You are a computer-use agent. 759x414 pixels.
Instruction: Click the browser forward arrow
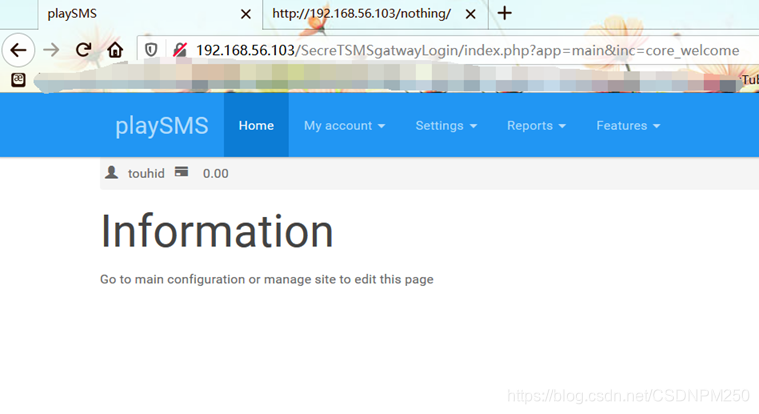[x=51, y=50]
